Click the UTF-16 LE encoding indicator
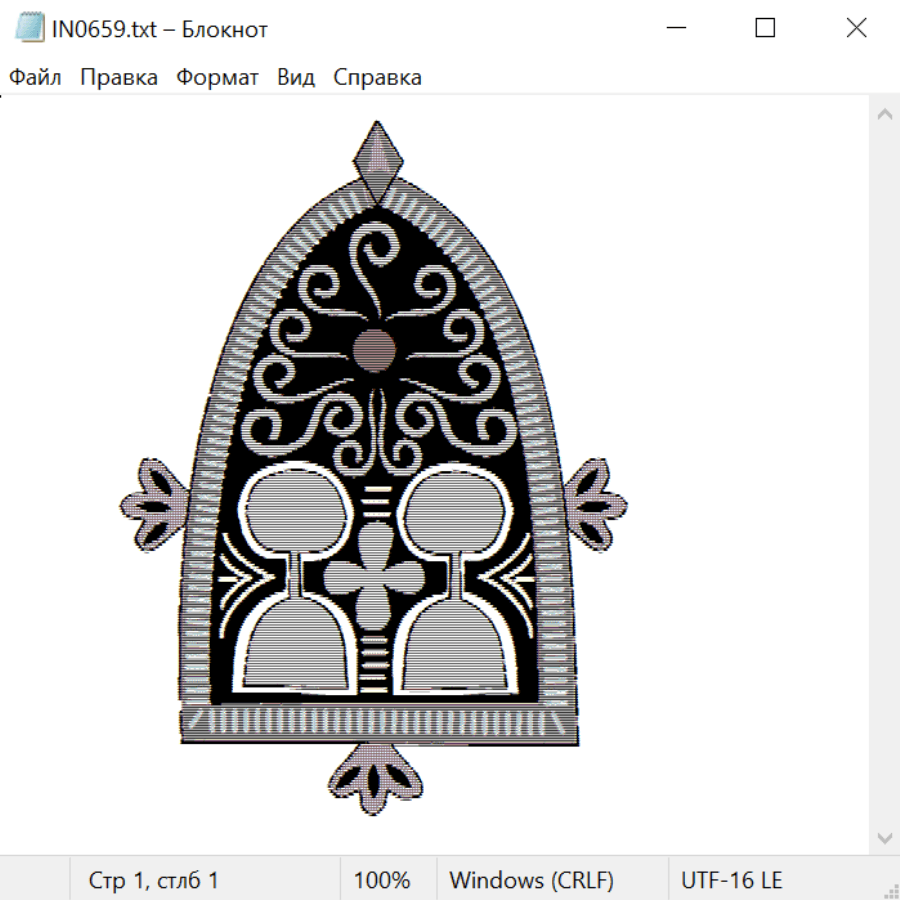 click(x=731, y=880)
